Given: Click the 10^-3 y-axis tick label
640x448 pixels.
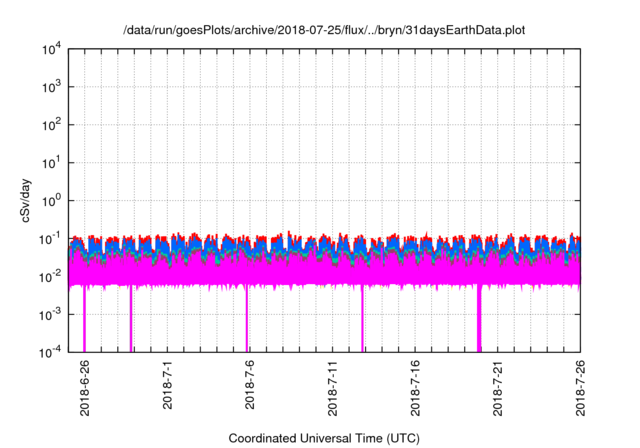Looking at the screenshot, I should 51,315.
